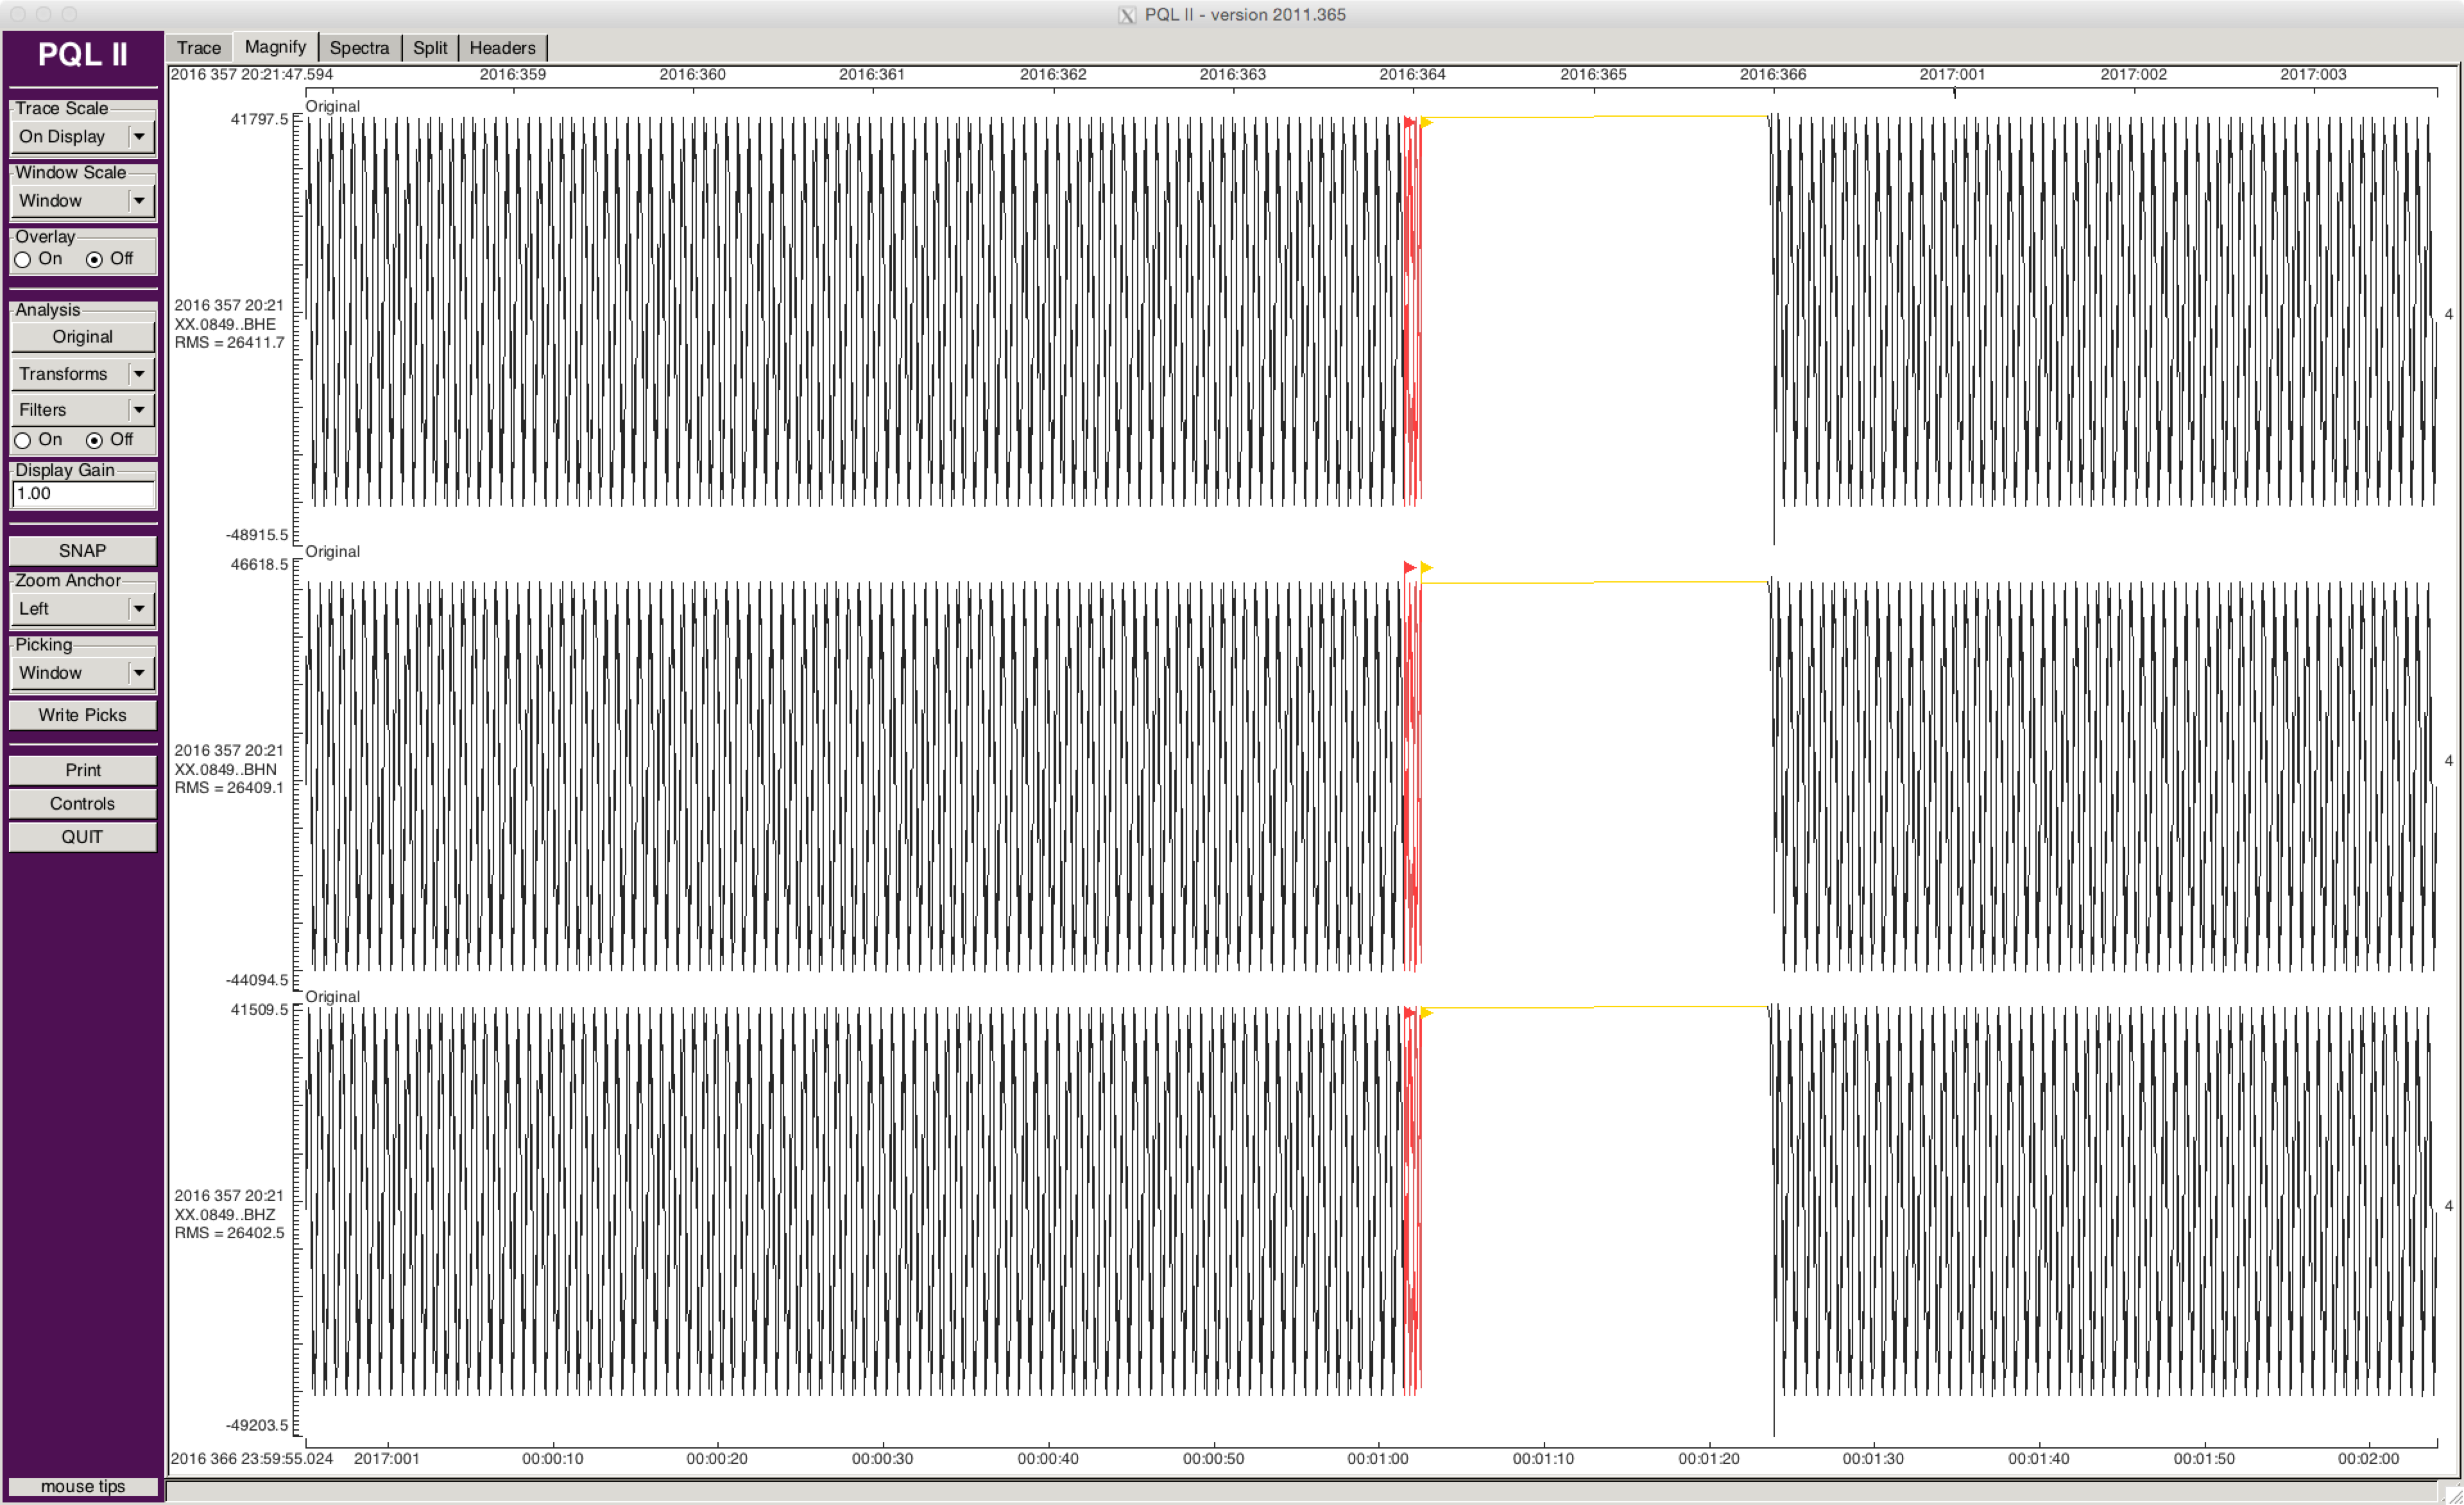Click the Write Picks button
Viewport: 2464px width, 1505px height.
coord(82,715)
